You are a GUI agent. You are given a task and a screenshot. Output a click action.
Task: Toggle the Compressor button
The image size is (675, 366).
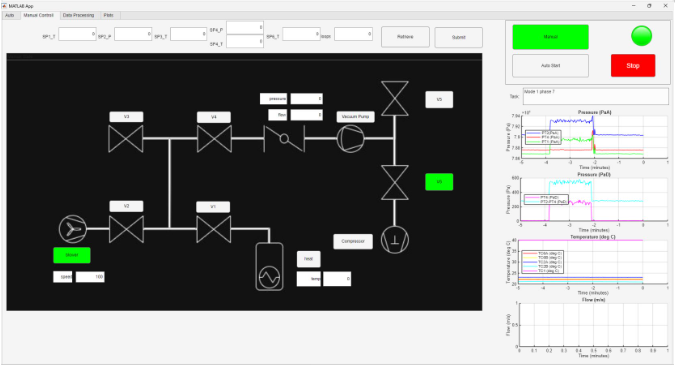(353, 241)
